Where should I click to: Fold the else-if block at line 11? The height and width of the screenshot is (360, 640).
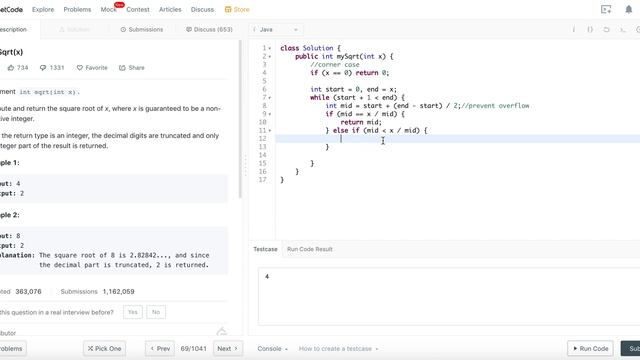[270, 131]
